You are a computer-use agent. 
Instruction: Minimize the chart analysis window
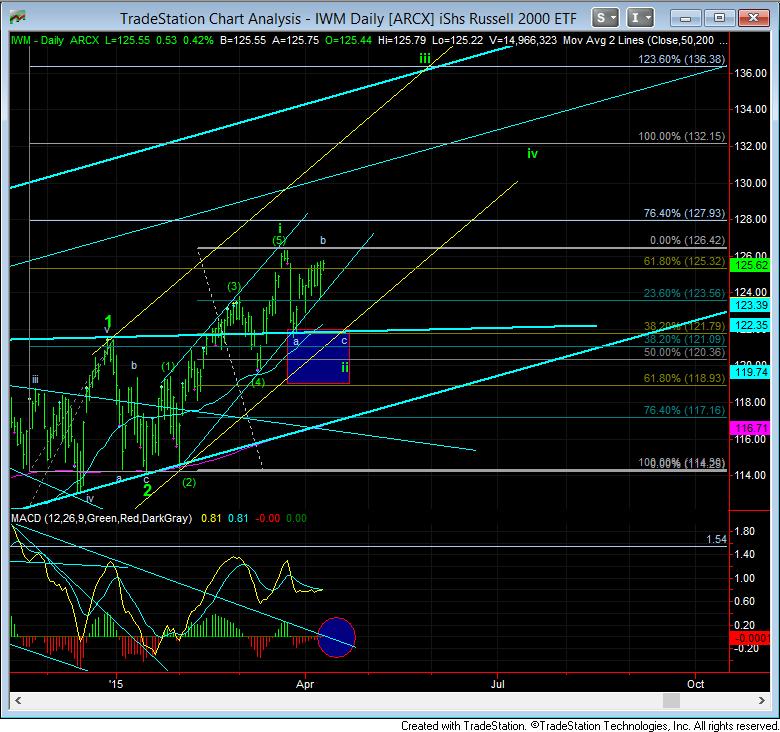(x=685, y=18)
